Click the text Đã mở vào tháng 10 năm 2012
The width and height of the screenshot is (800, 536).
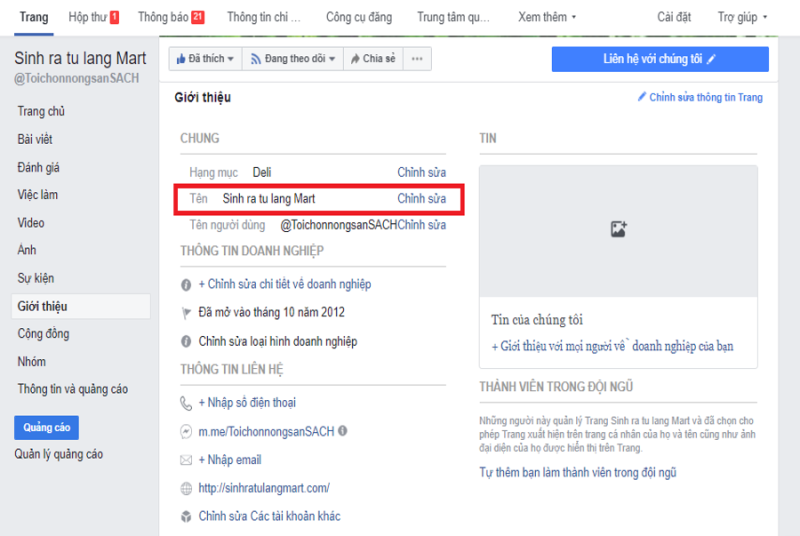click(271, 312)
